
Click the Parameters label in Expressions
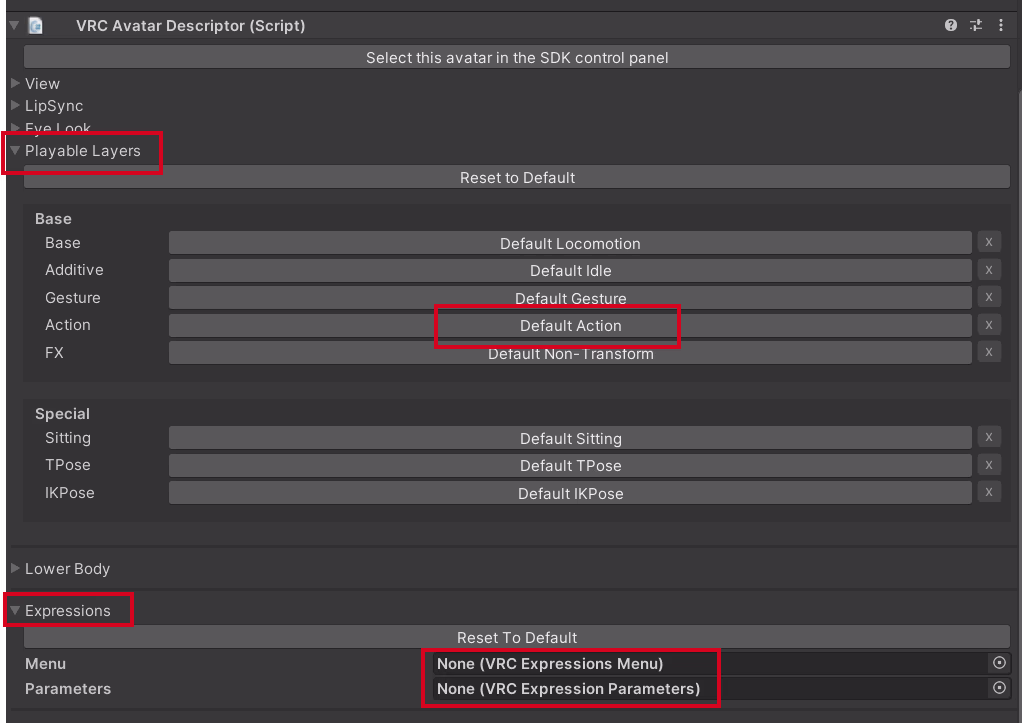pyautogui.click(x=68, y=688)
